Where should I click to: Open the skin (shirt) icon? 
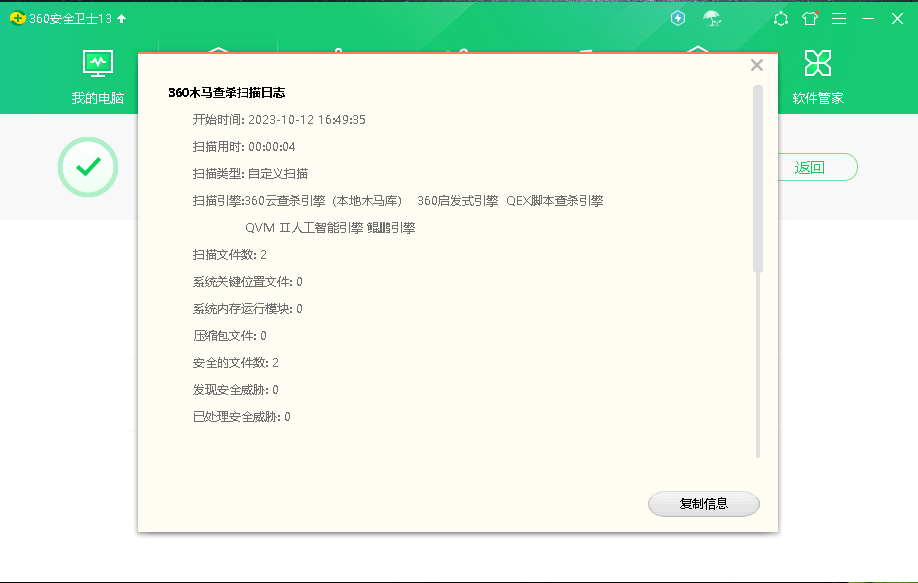click(810, 19)
